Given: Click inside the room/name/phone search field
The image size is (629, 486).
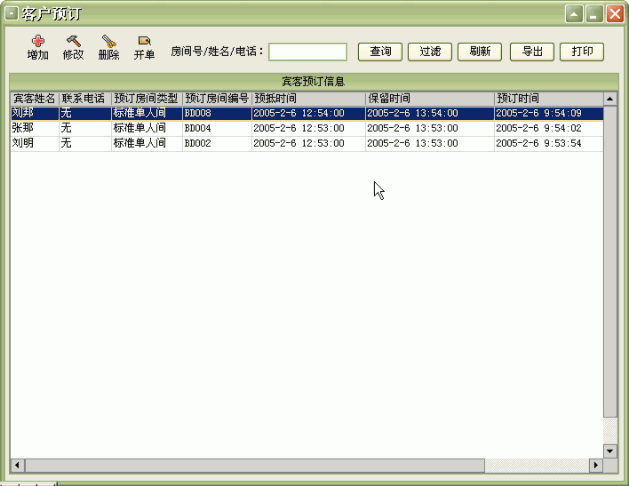Looking at the screenshot, I should (307, 52).
